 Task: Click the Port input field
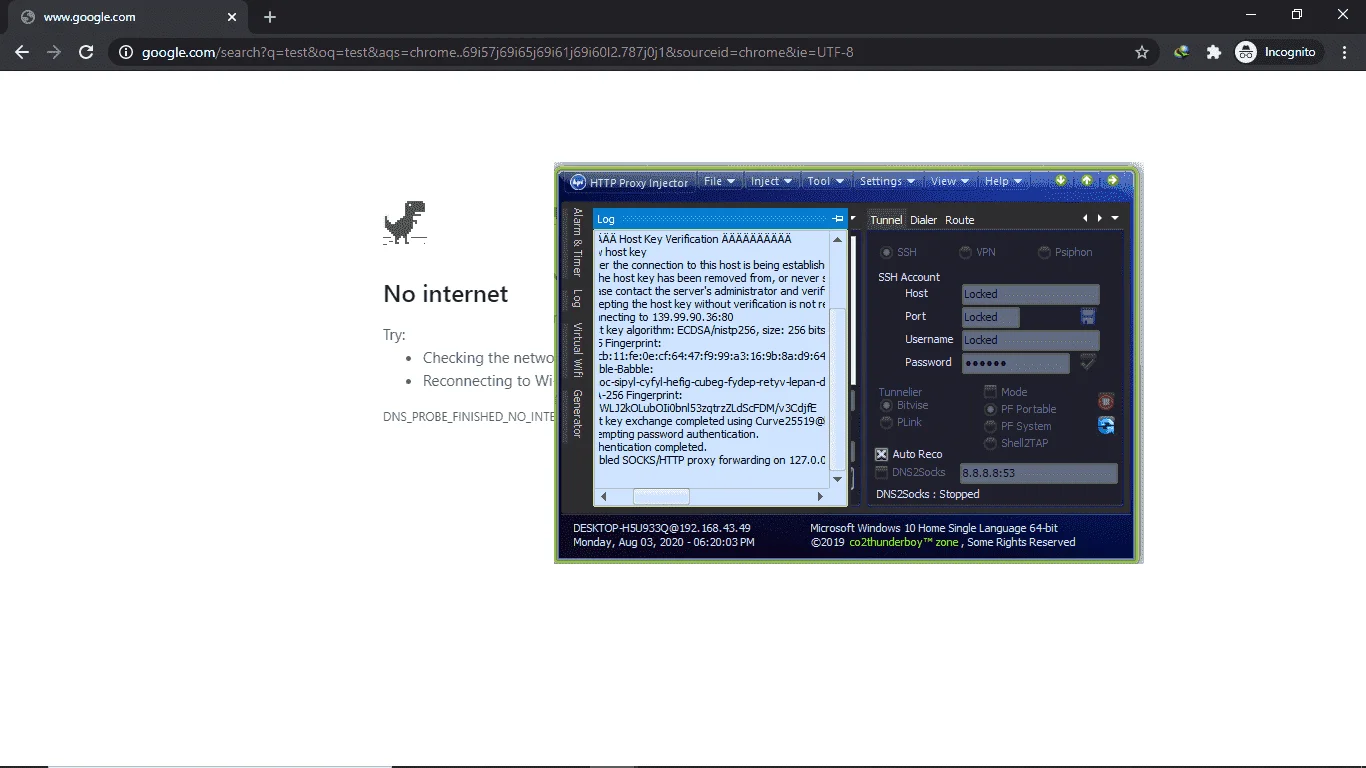point(990,317)
